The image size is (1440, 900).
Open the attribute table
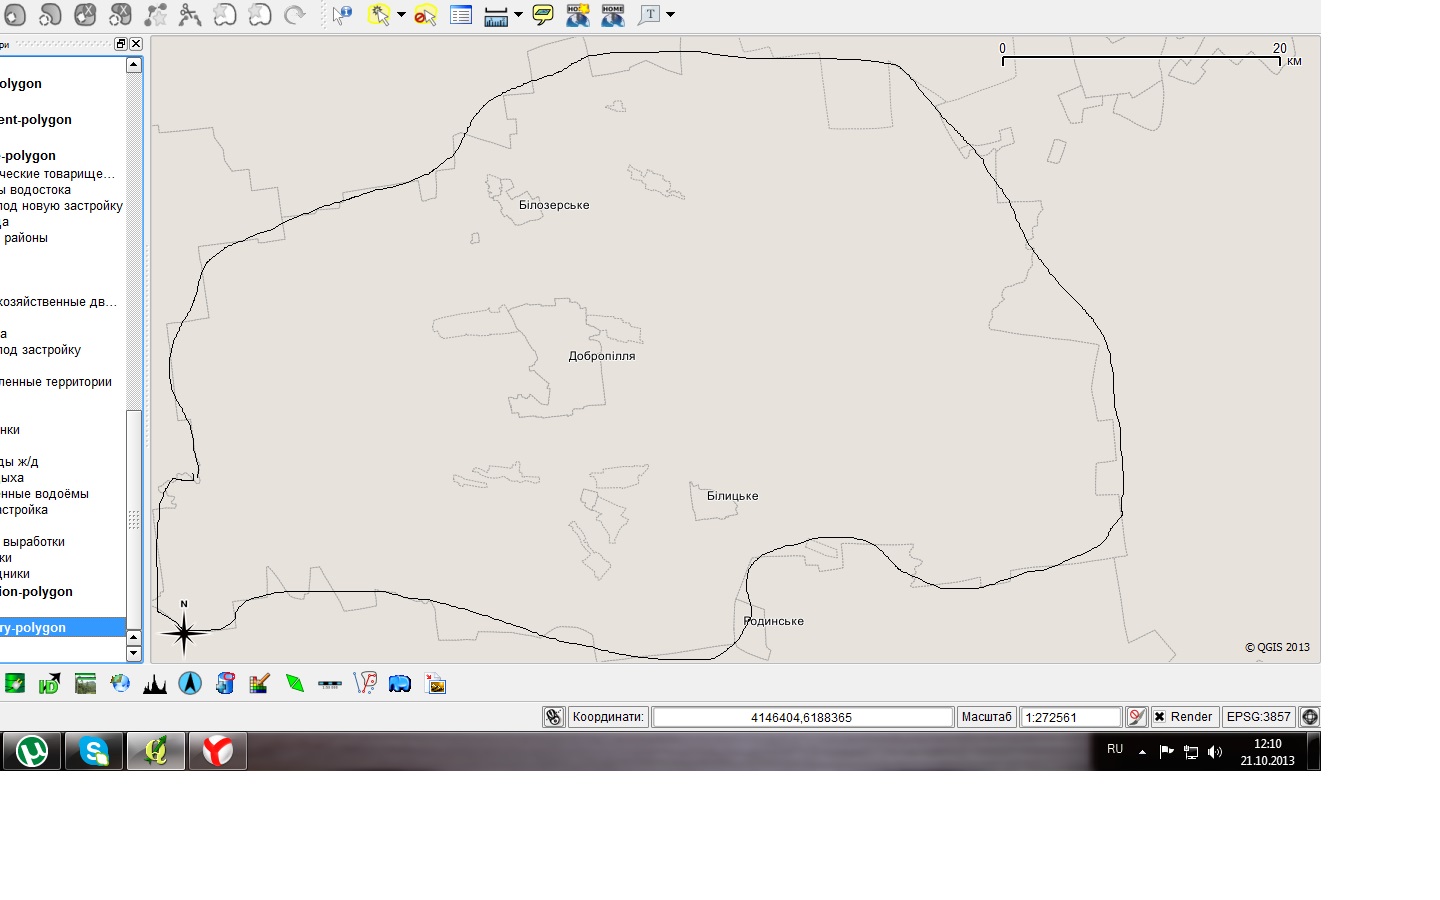[x=461, y=15]
